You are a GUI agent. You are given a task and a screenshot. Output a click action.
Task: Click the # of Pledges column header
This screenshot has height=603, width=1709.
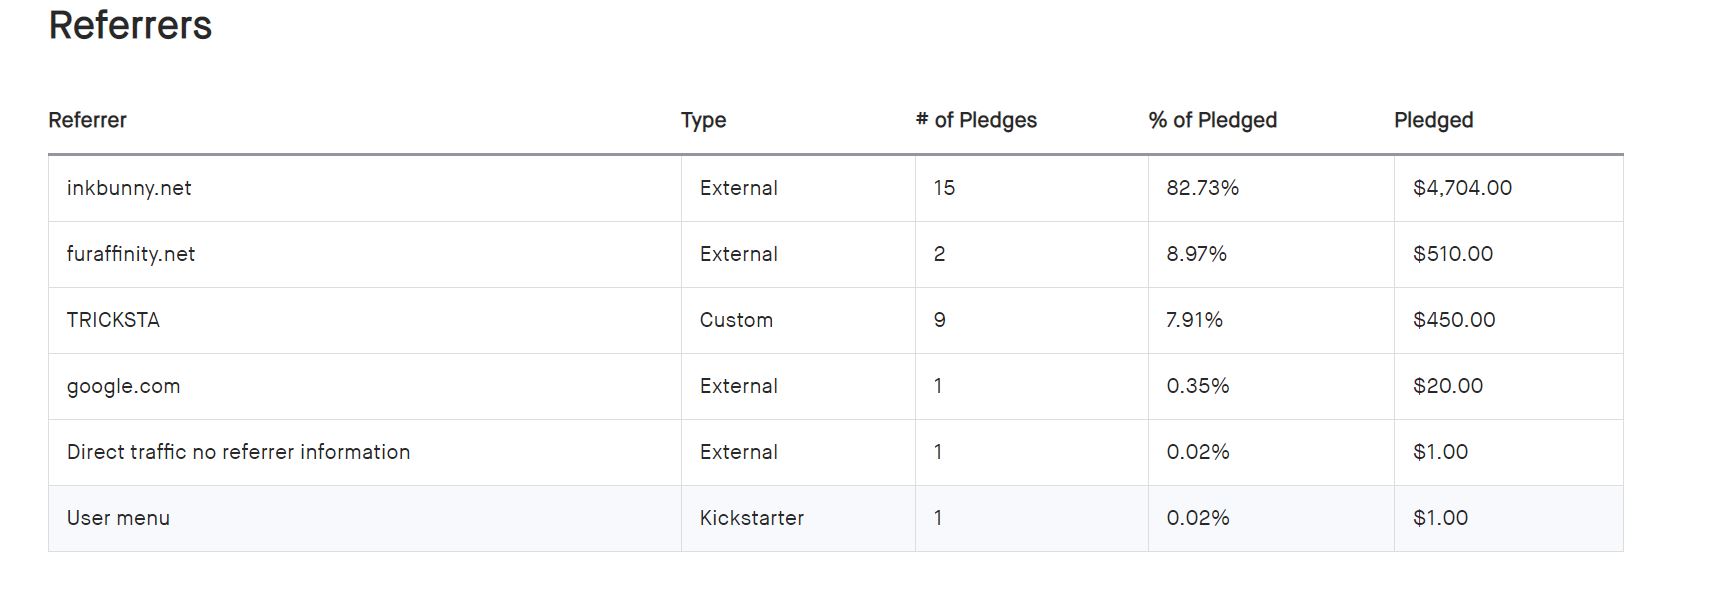pyautogui.click(x=976, y=120)
